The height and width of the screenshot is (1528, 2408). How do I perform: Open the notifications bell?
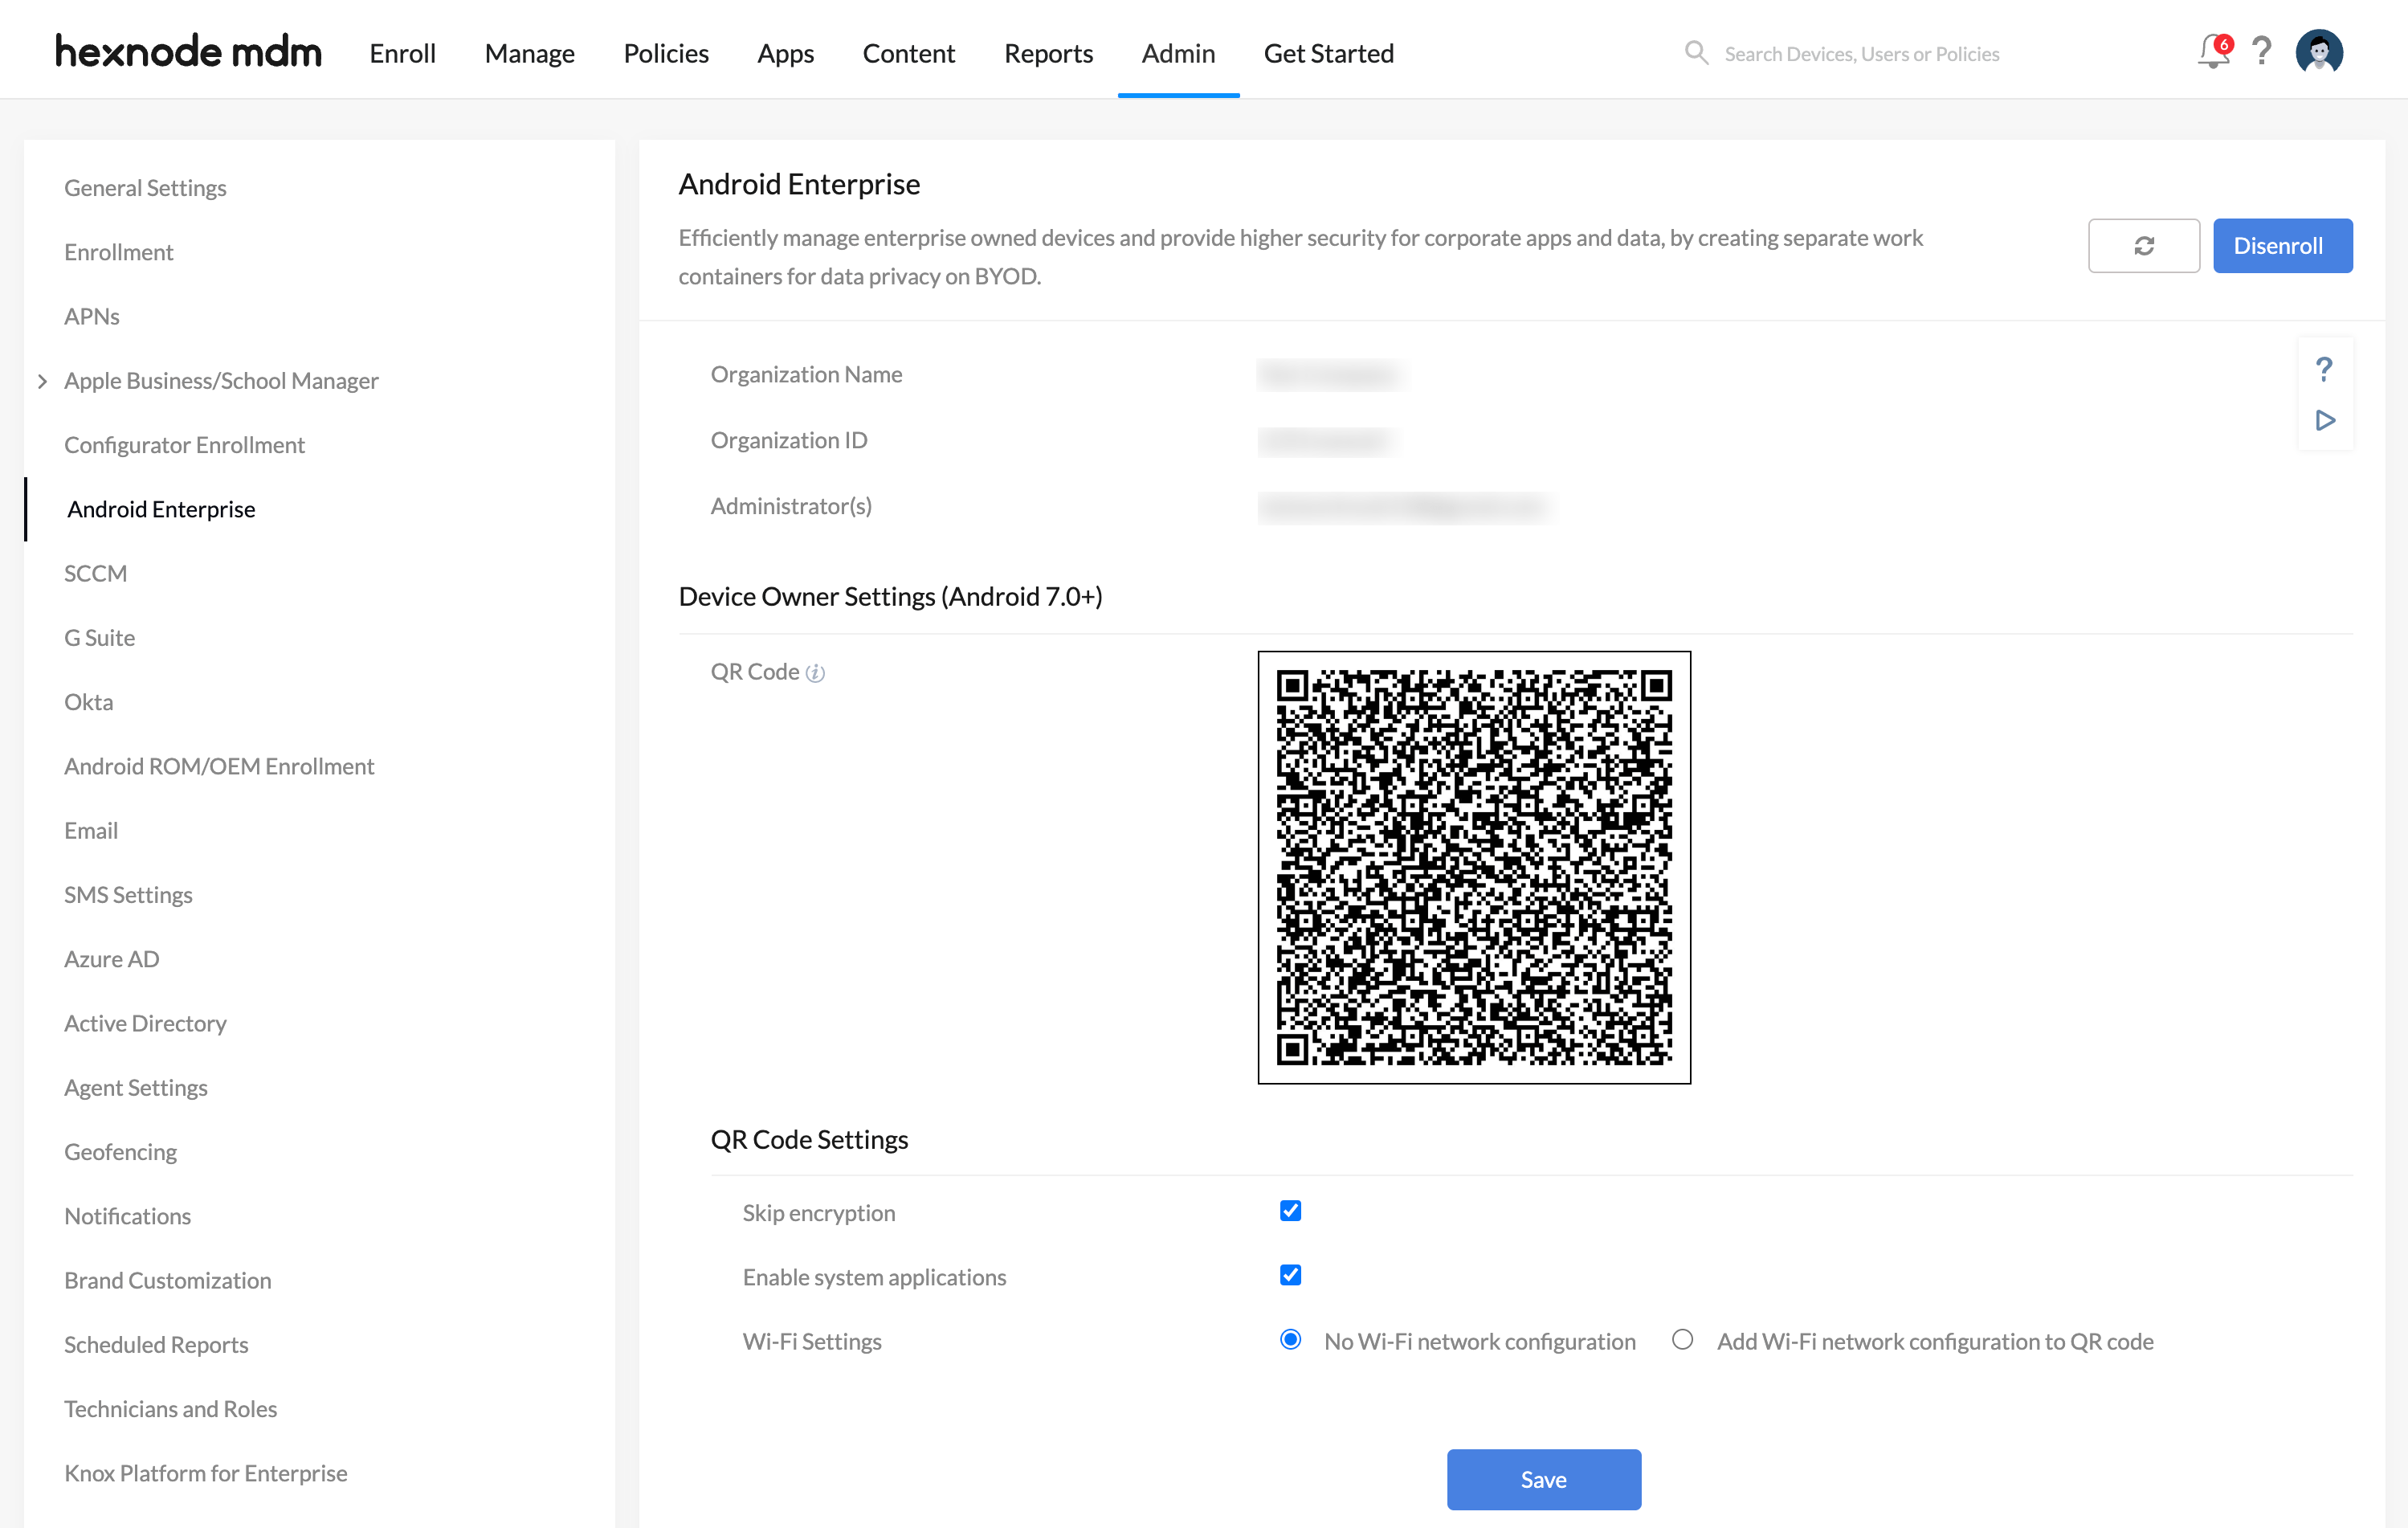(2212, 53)
